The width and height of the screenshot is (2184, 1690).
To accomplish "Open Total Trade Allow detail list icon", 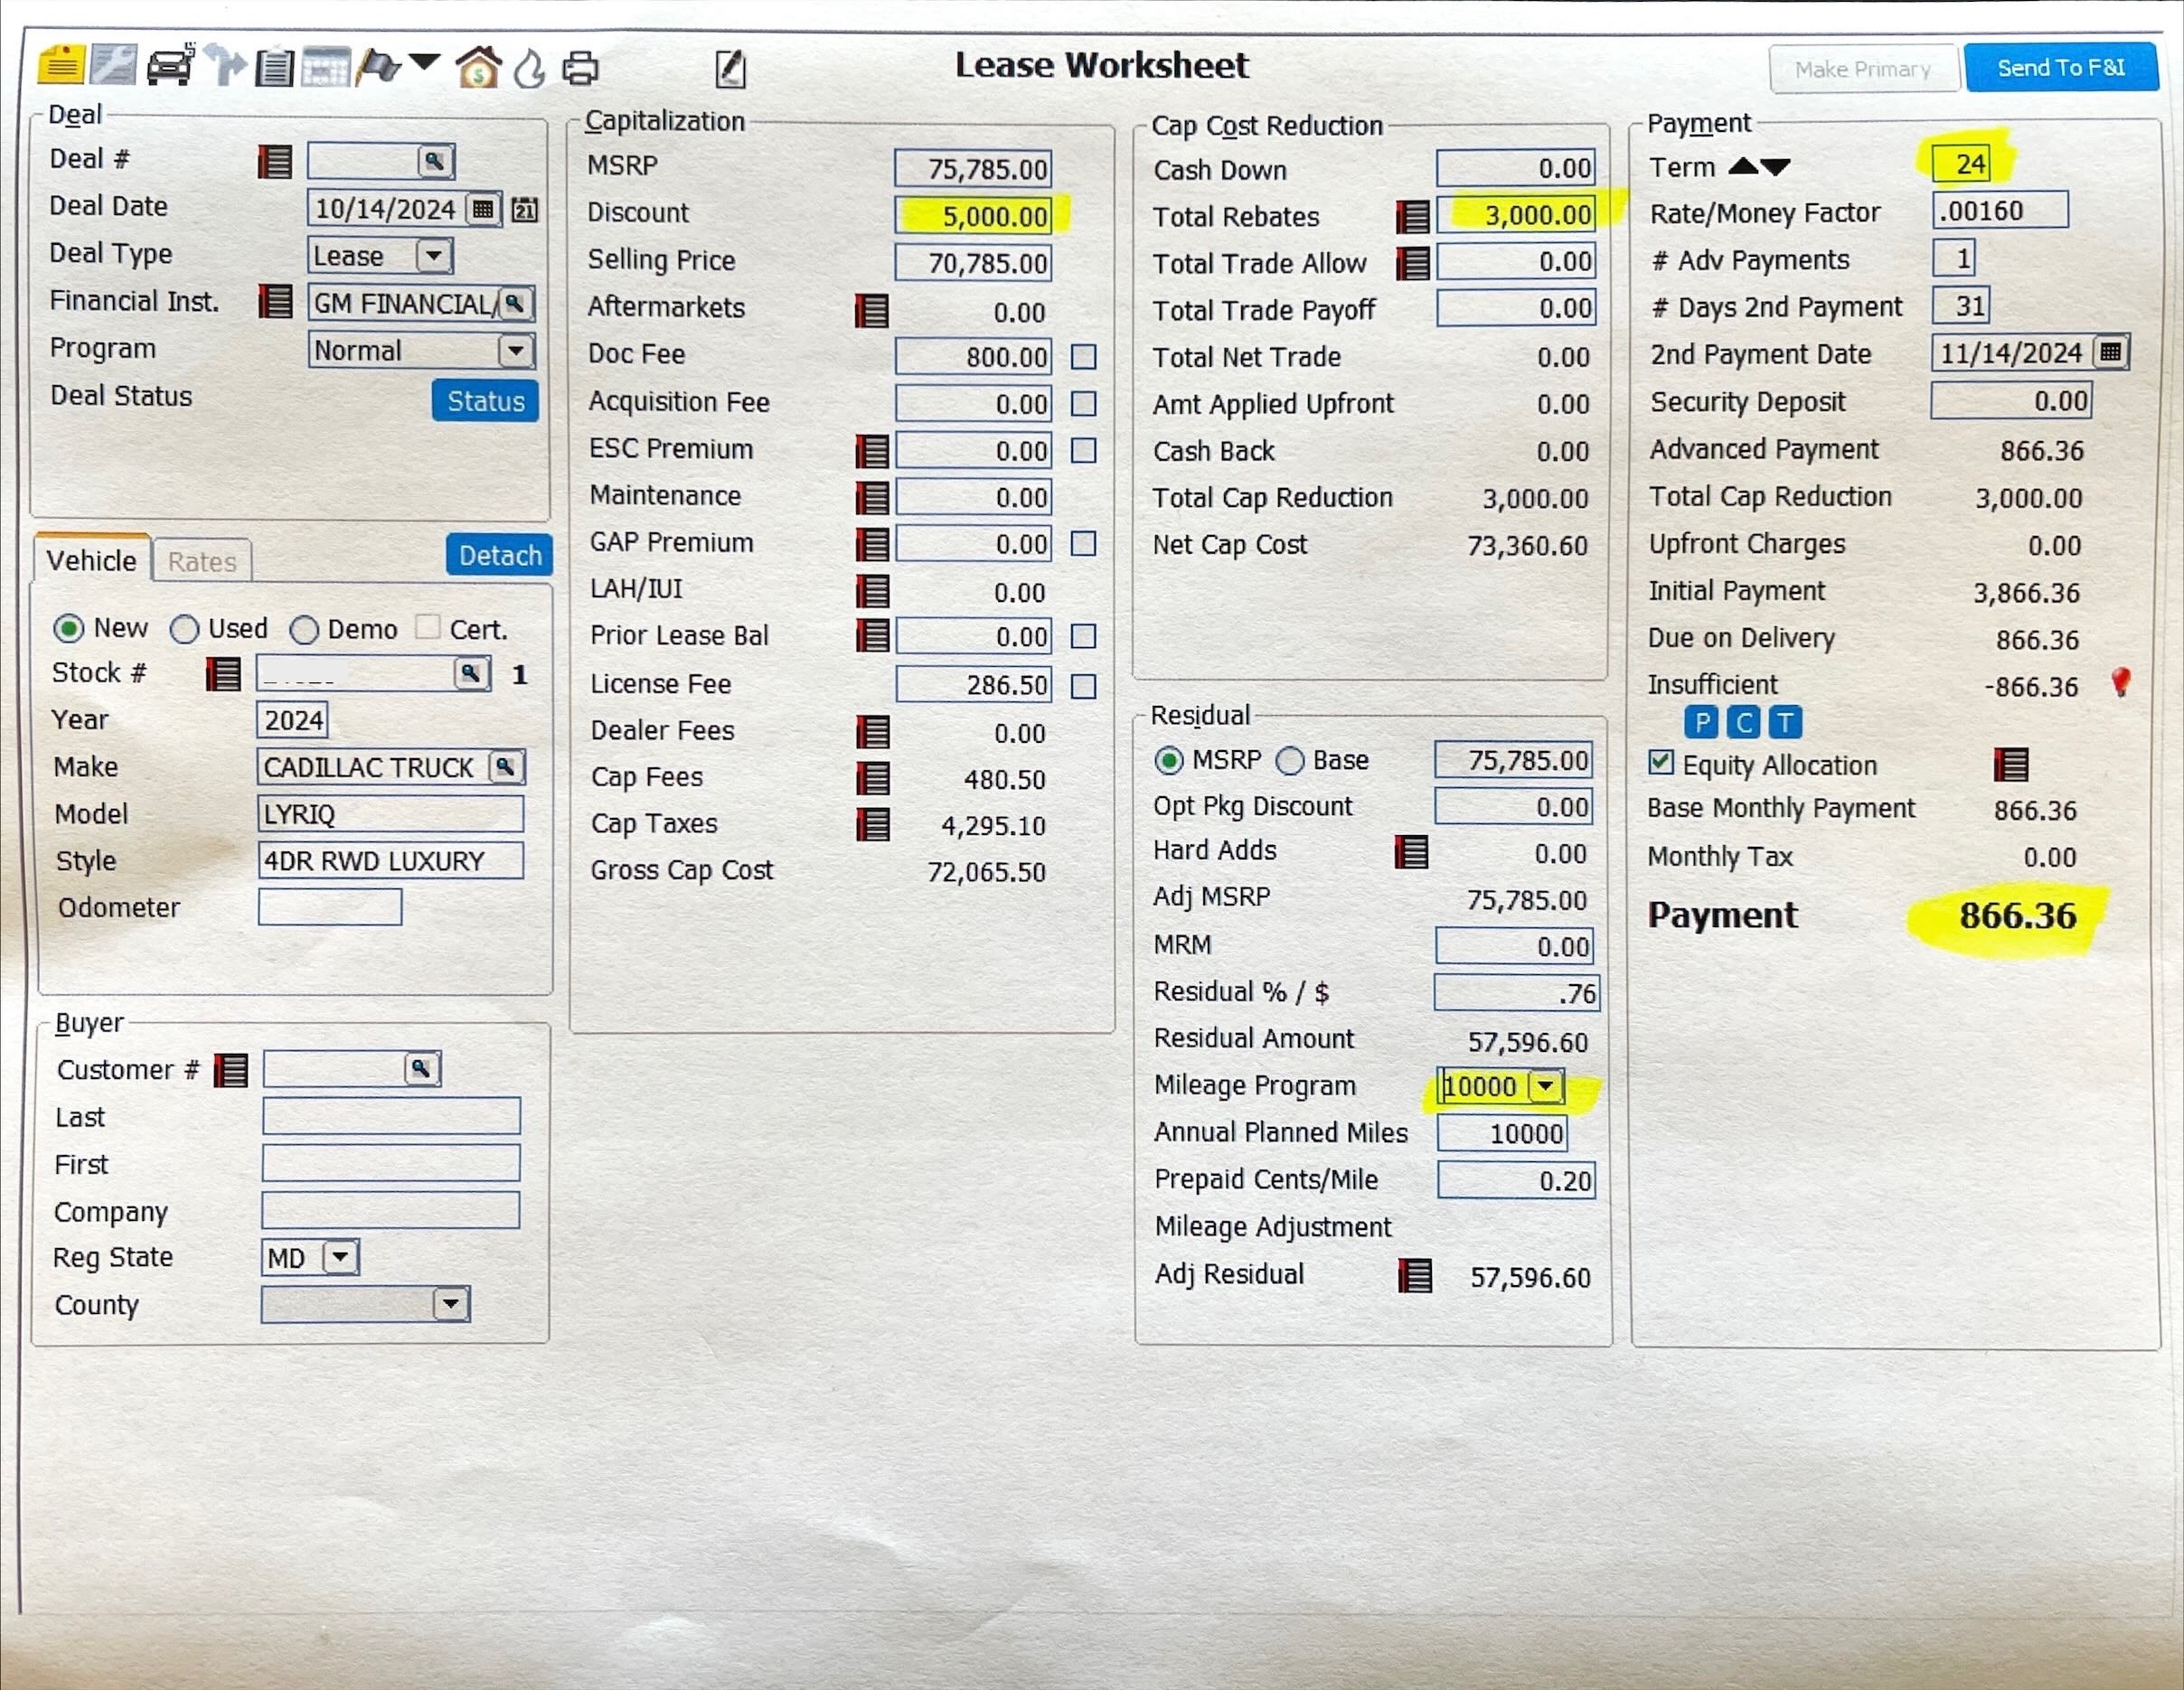I will pyautogui.click(x=1413, y=264).
